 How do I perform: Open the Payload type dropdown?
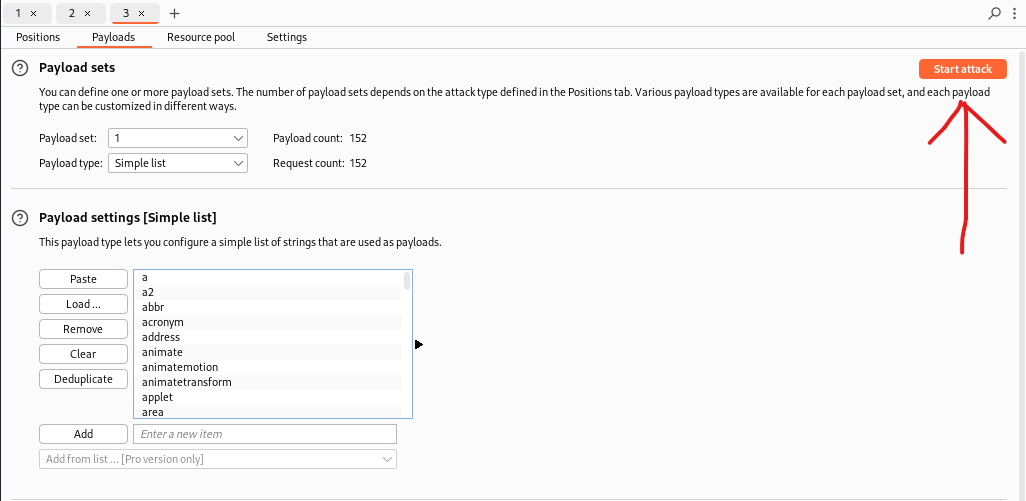click(178, 163)
